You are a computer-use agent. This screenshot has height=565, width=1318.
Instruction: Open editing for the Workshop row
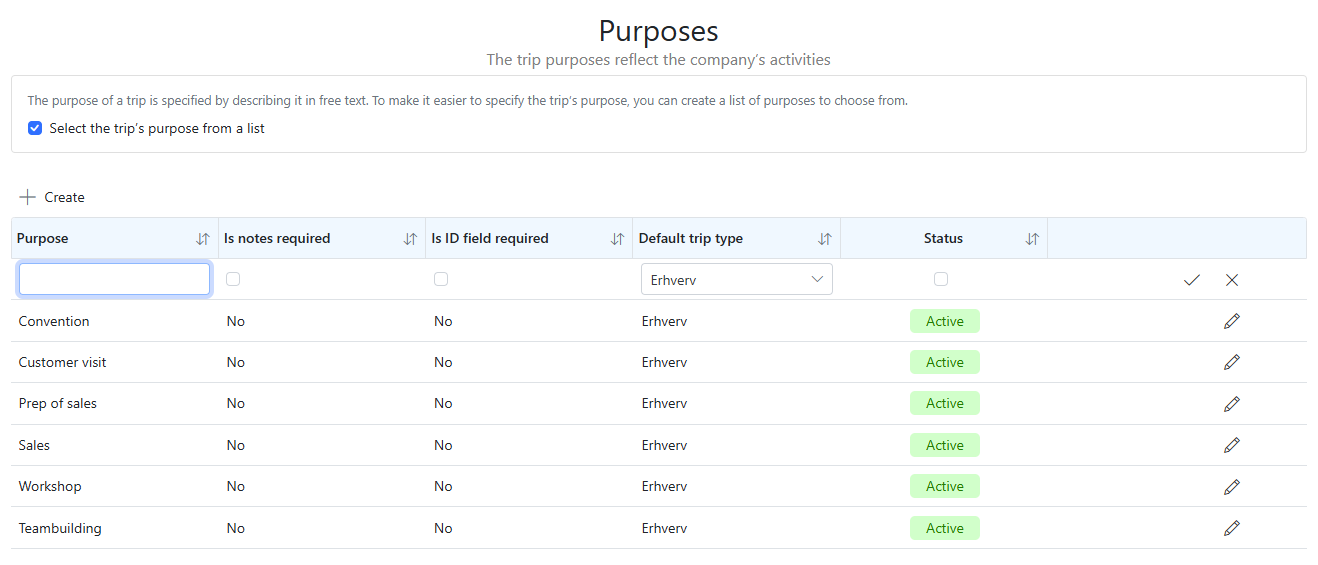[x=1231, y=487]
